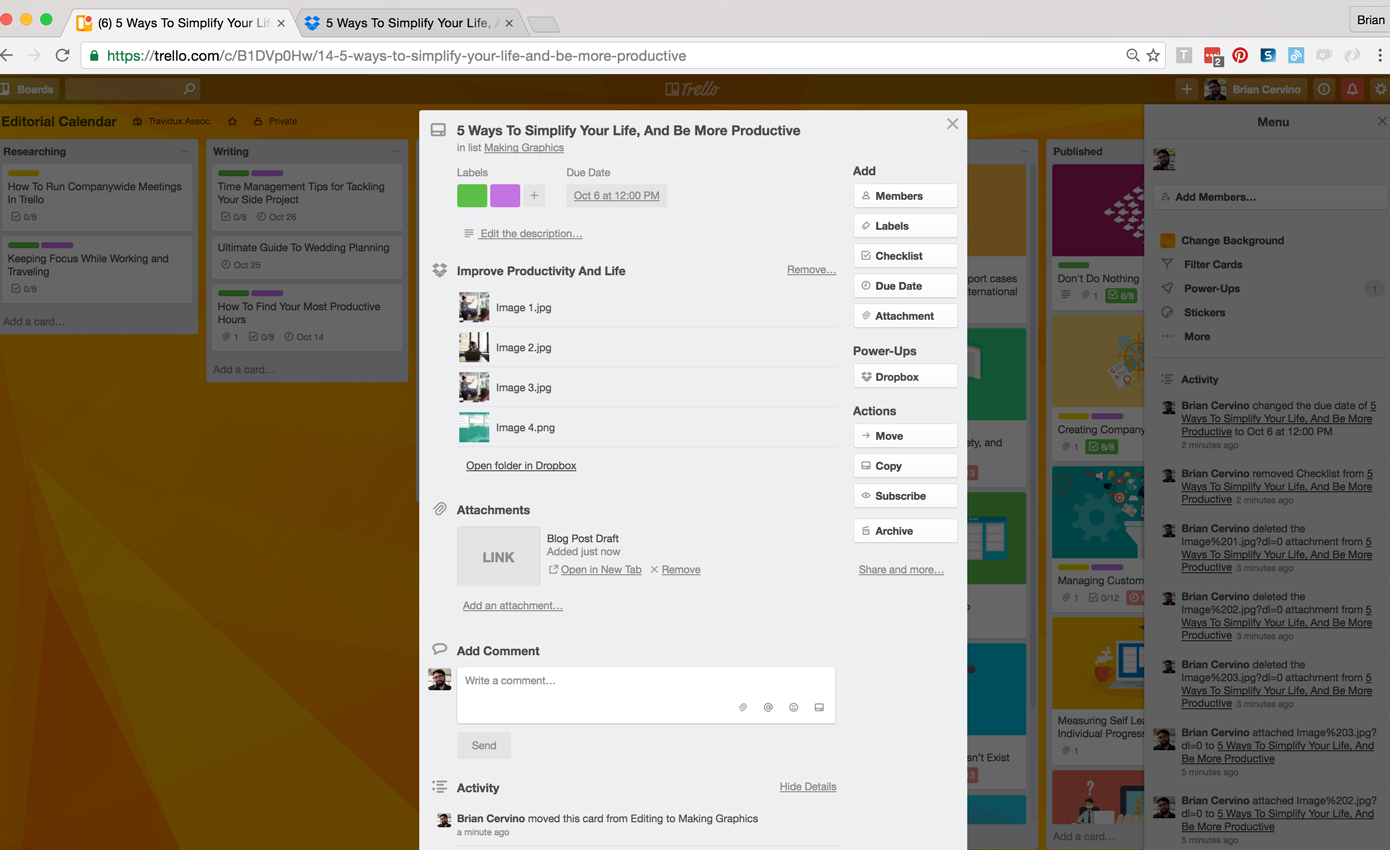Open the emoji picker in comment box
This screenshot has width=1390, height=850.
(794, 707)
